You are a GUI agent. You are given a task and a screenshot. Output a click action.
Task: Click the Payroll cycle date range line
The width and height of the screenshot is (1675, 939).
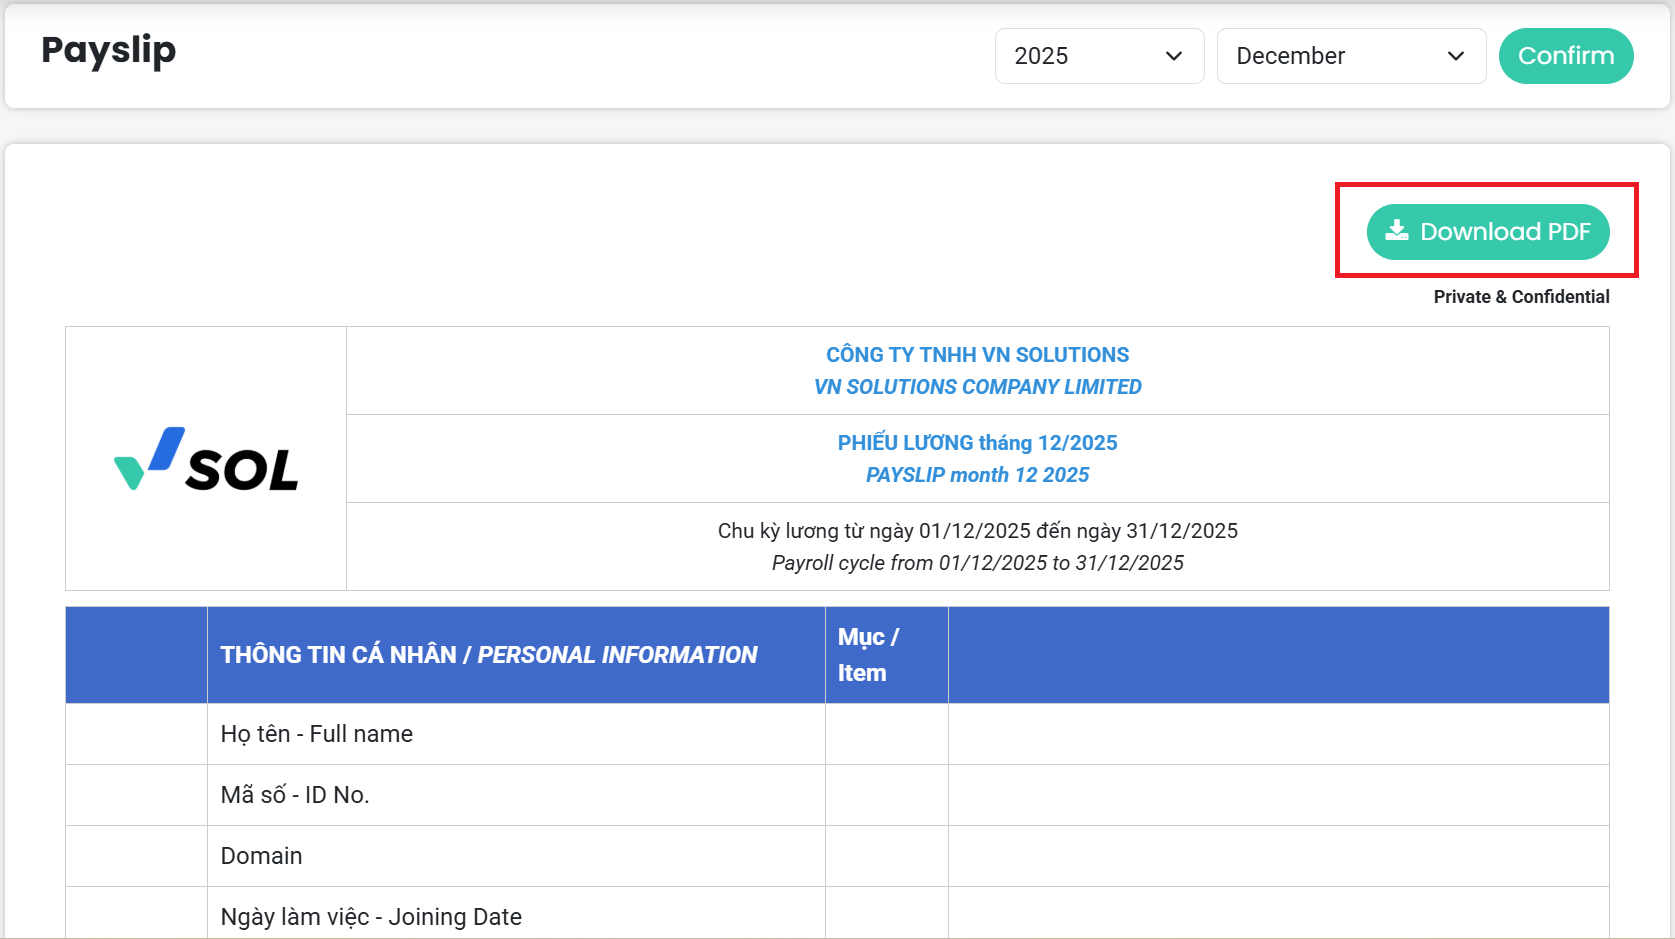click(x=977, y=563)
